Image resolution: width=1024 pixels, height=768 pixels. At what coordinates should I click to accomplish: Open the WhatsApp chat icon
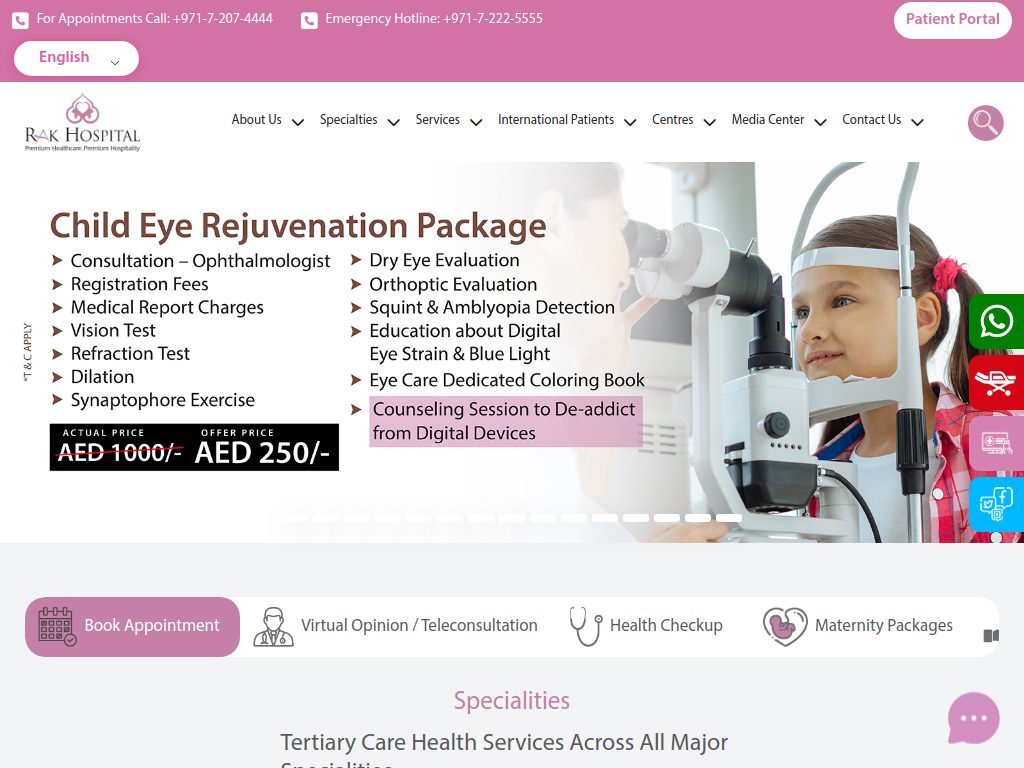point(996,321)
